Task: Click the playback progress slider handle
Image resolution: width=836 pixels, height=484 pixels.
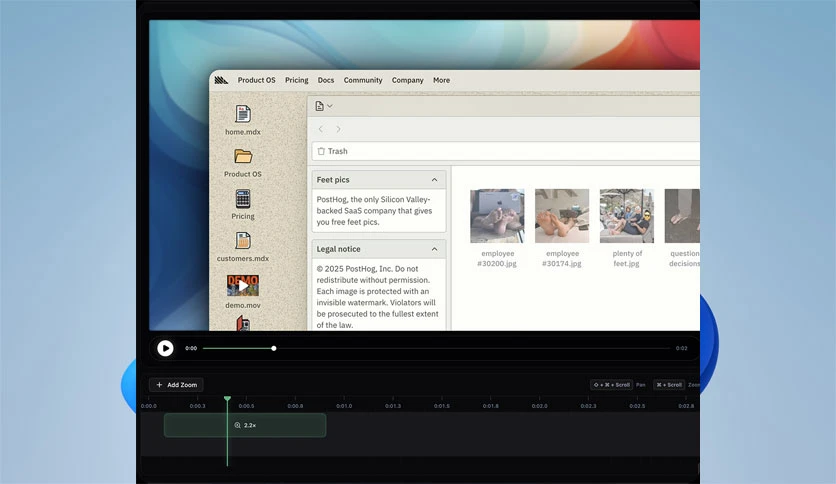Action: [x=274, y=348]
